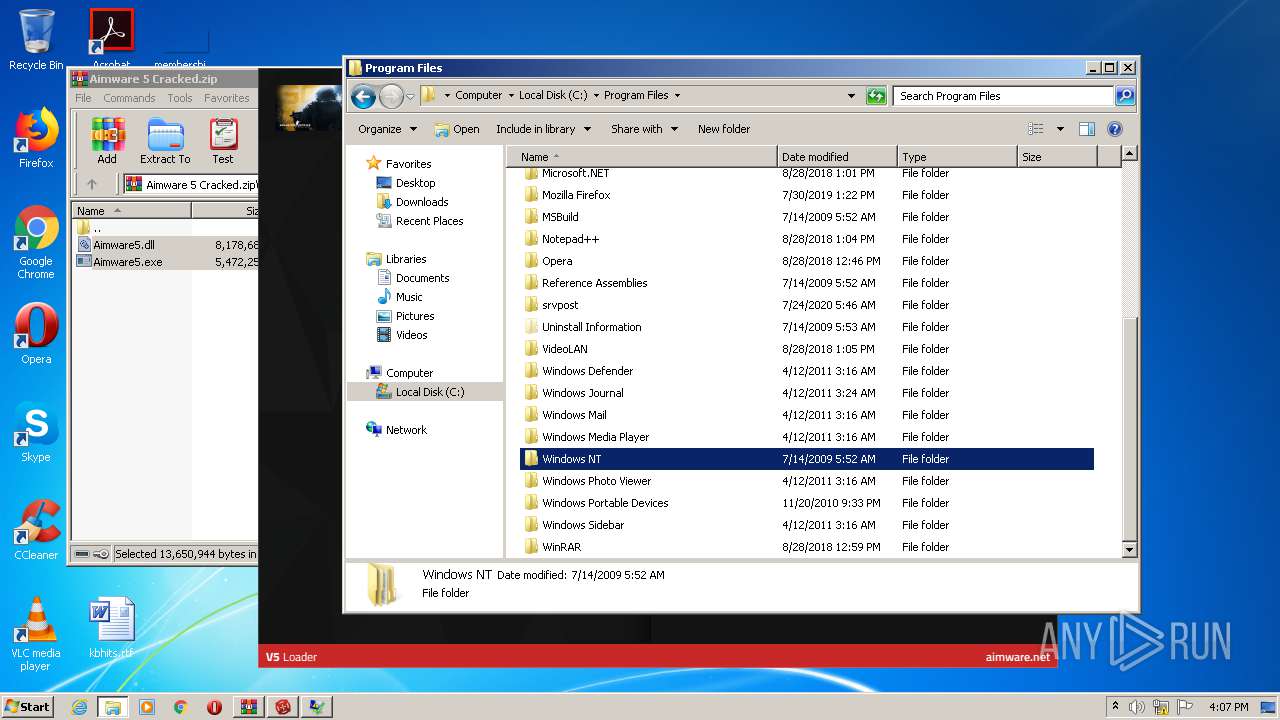Open the Tools menu in WinRAR

coord(180,98)
